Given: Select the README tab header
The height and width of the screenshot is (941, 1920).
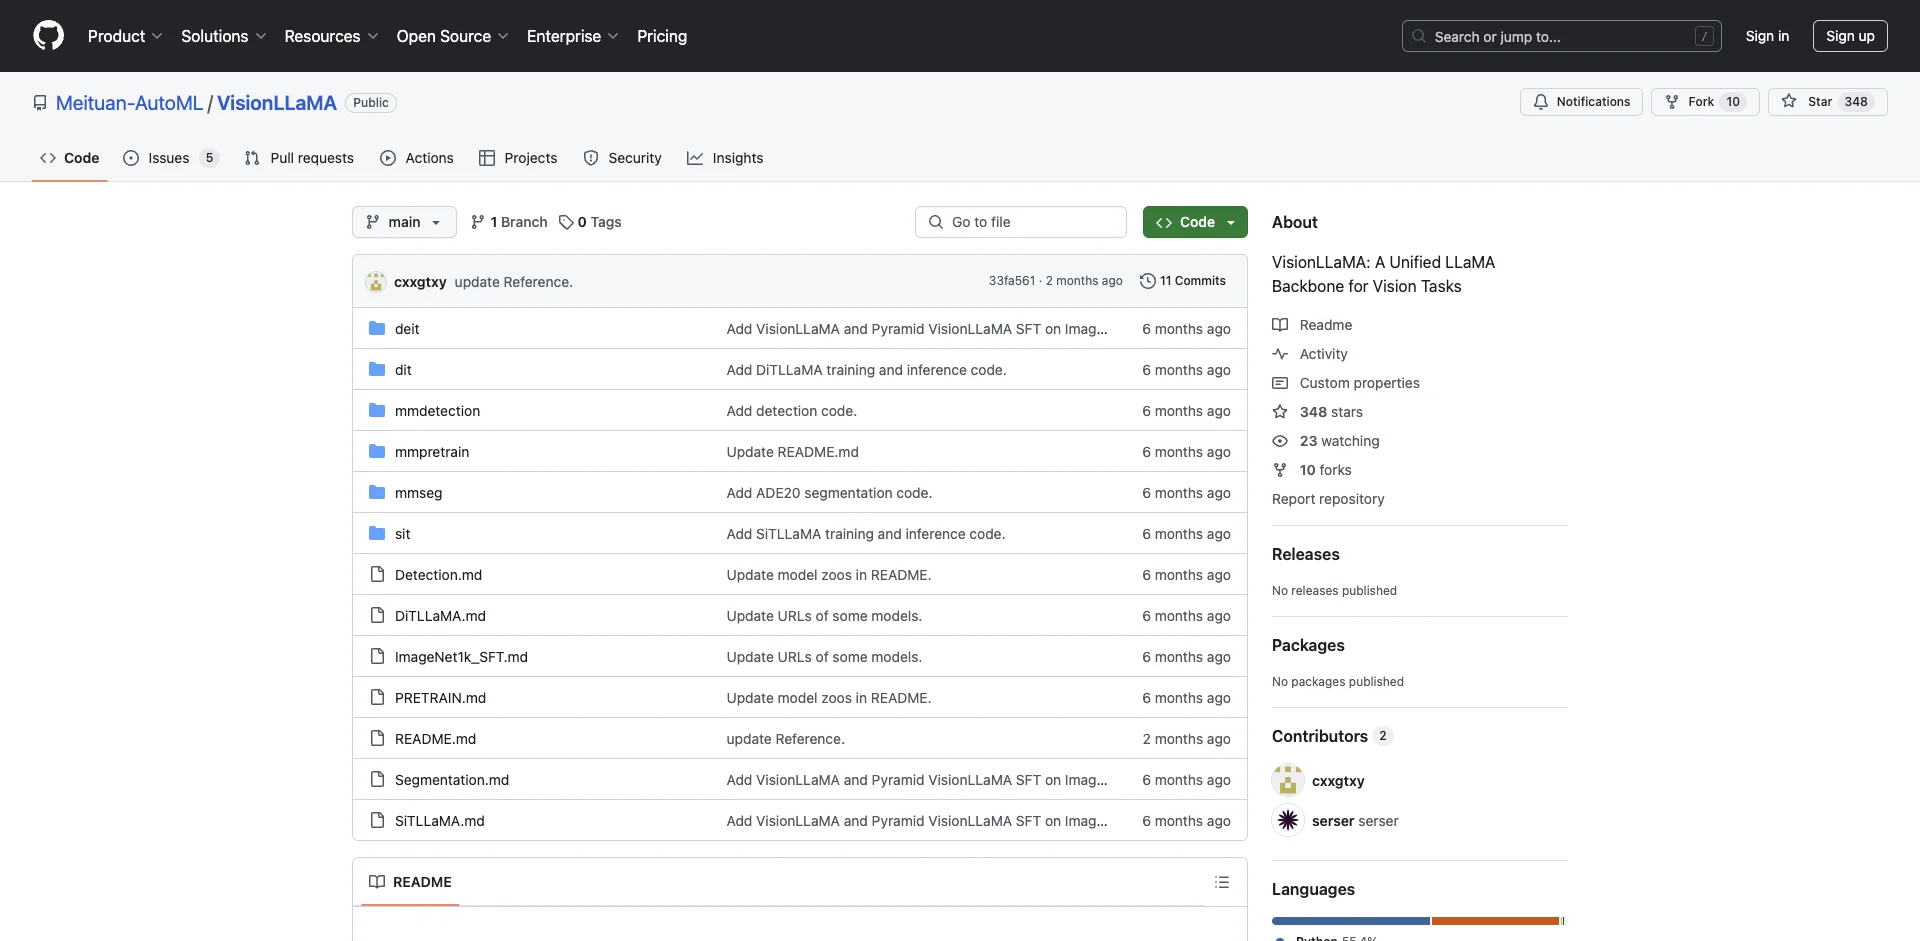Looking at the screenshot, I should click(410, 882).
